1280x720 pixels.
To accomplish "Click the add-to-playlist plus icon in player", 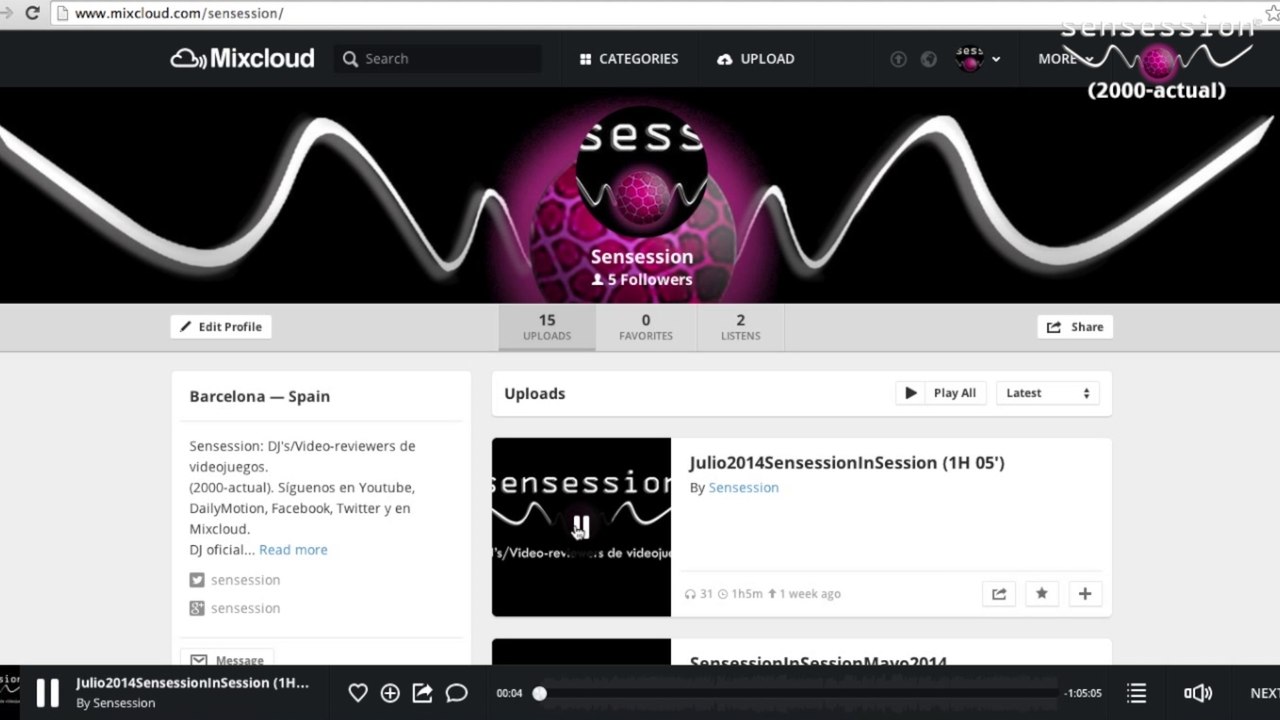I will (390, 693).
